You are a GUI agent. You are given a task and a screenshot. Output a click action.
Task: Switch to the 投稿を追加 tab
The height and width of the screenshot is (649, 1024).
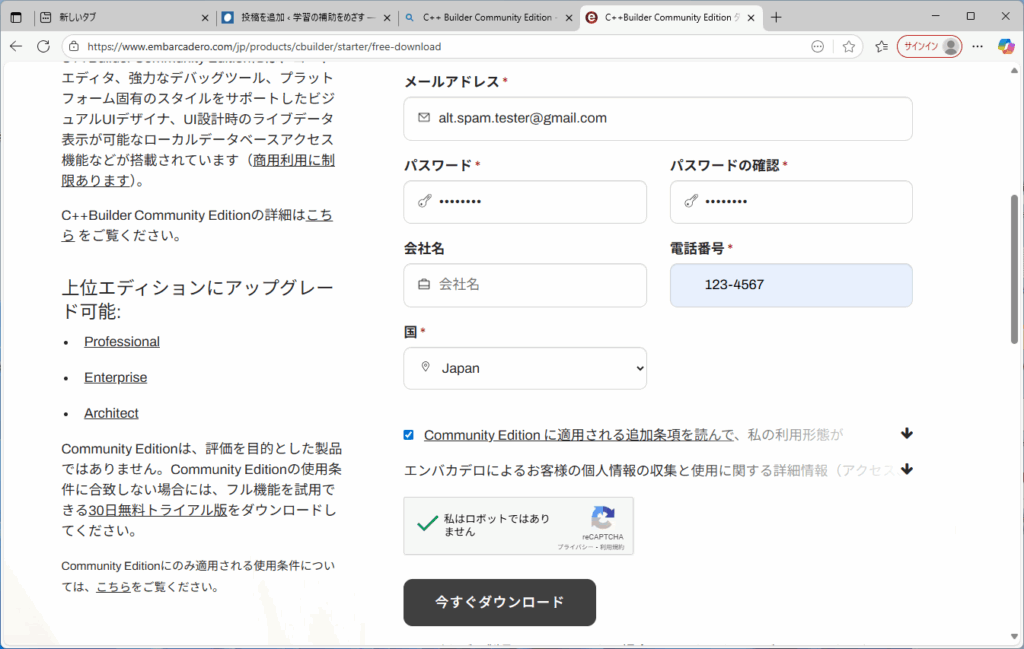point(306,18)
